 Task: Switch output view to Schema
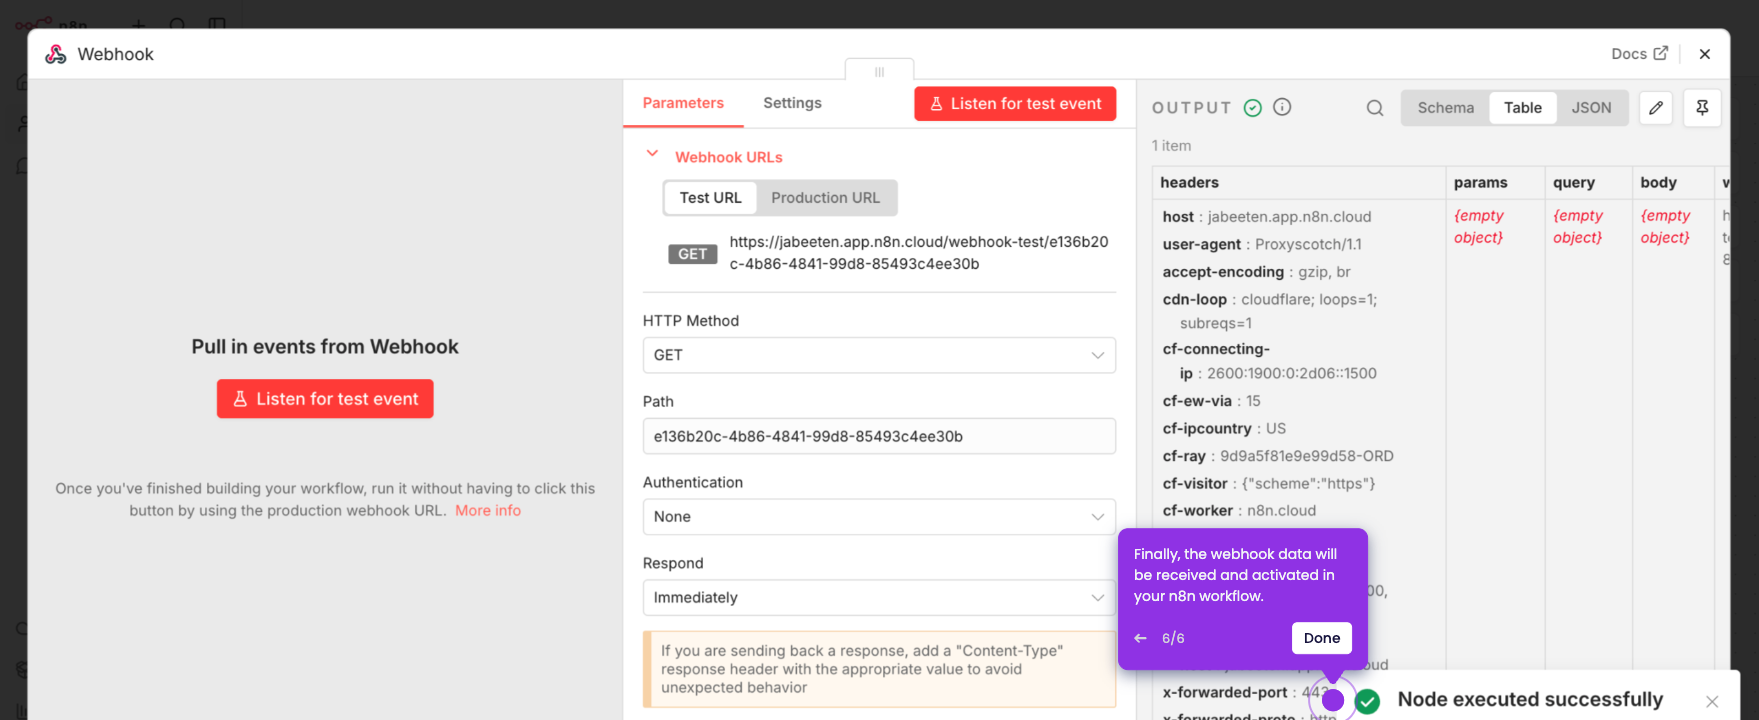pos(1445,108)
